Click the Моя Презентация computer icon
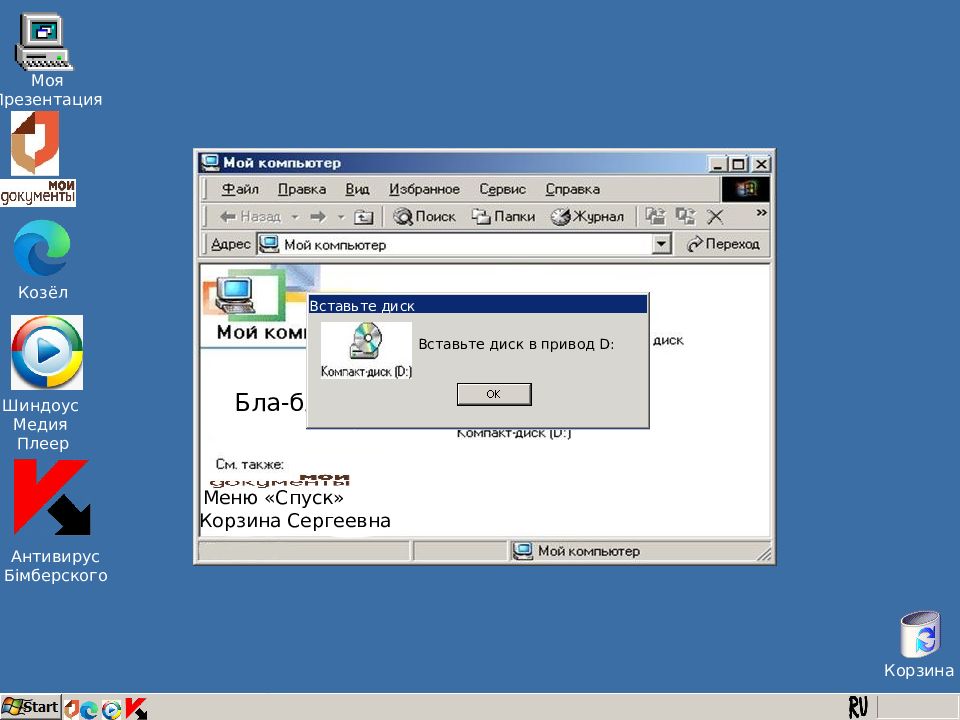The image size is (960, 720). click(x=44, y=42)
